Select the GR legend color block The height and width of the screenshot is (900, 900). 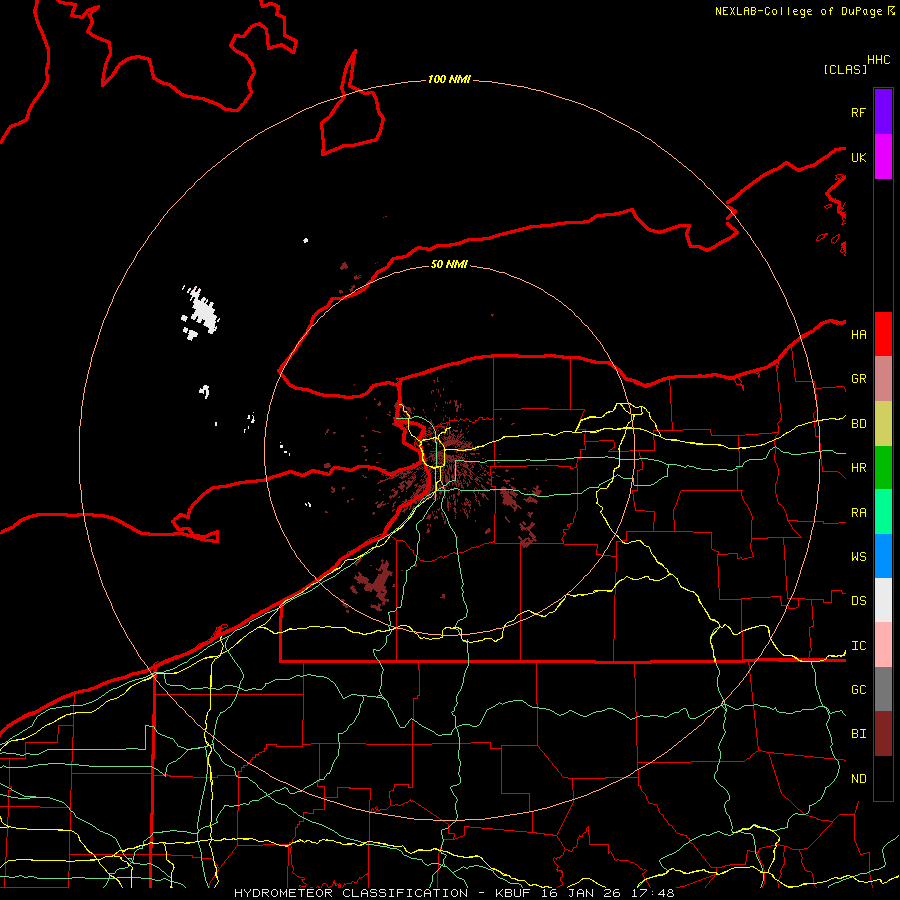point(883,379)
